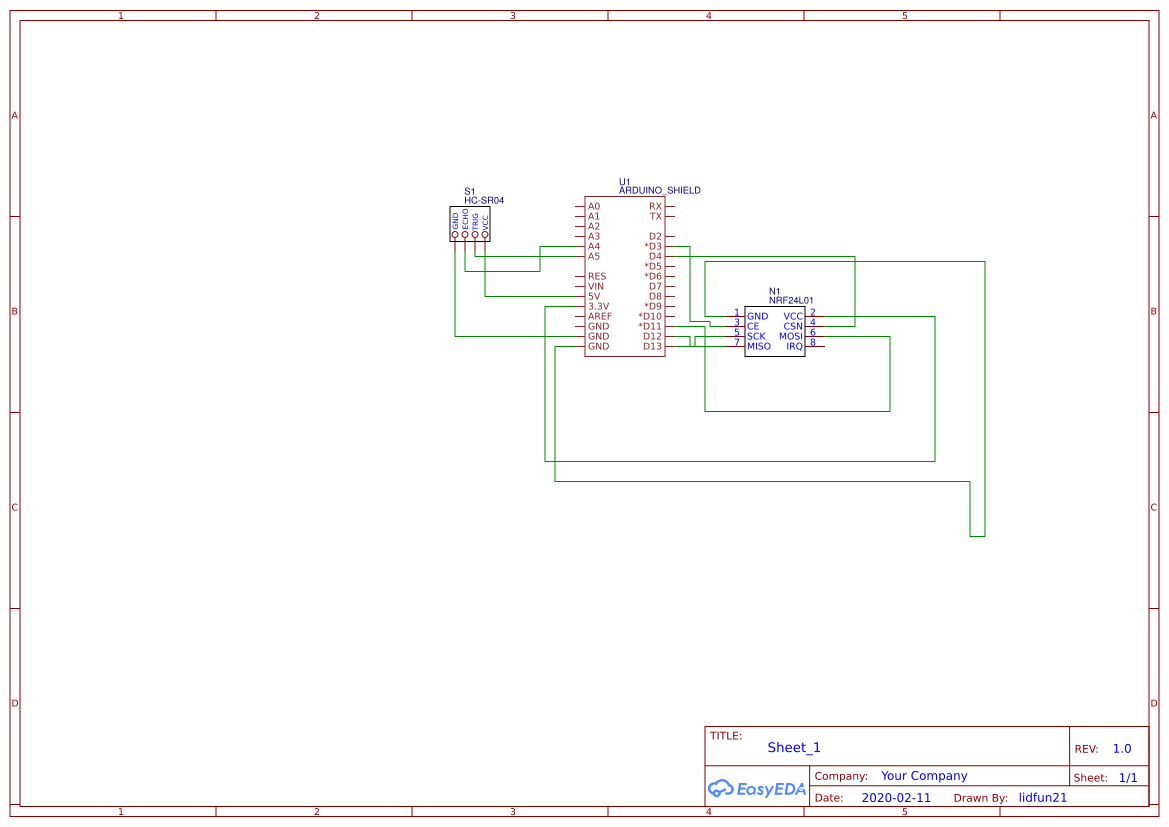Click the Sheet_1 title text
This screenshot has width=1169, height=827.
pos(793,748)
